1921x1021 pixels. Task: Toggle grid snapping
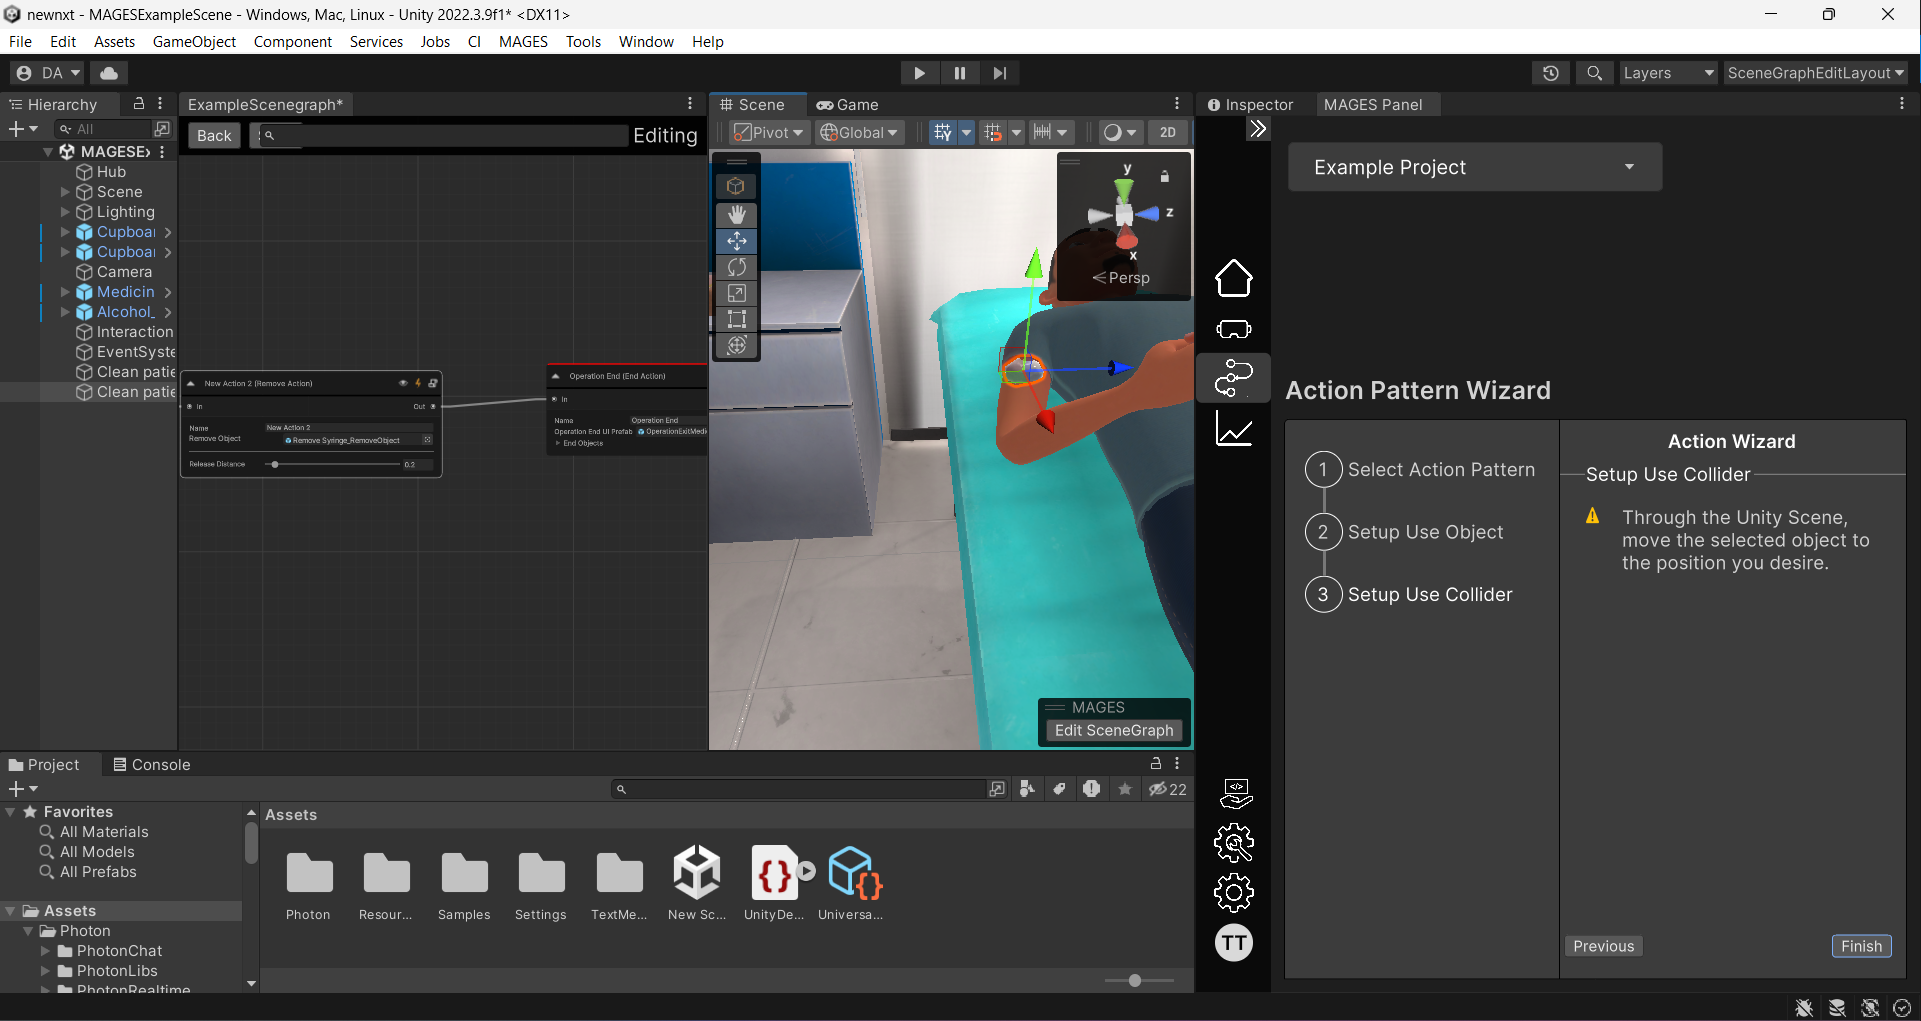click(x=993, y=132)
